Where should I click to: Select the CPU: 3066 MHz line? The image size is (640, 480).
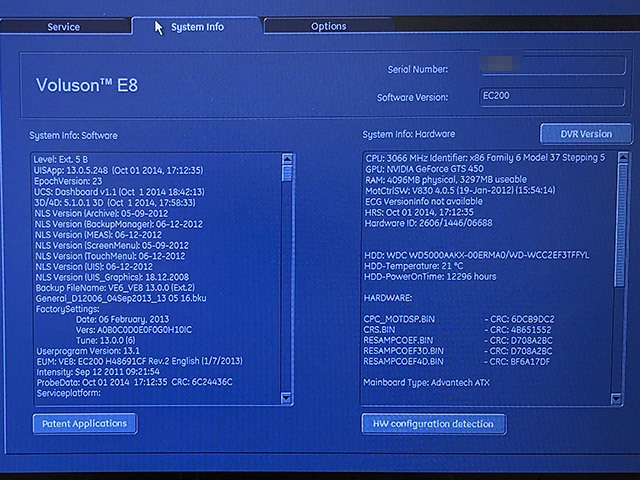[485, 158]
